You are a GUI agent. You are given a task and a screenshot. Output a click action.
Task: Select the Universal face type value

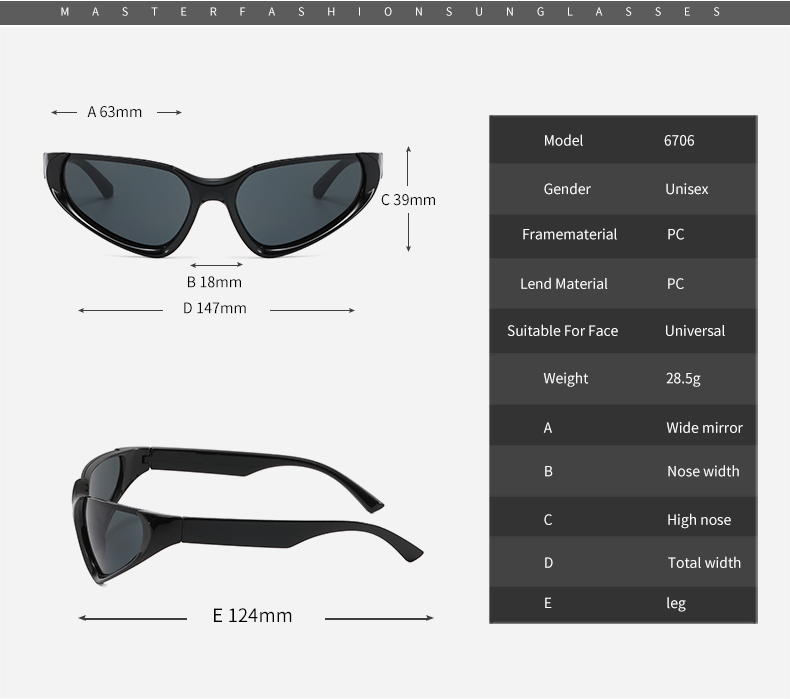[695, 331]
